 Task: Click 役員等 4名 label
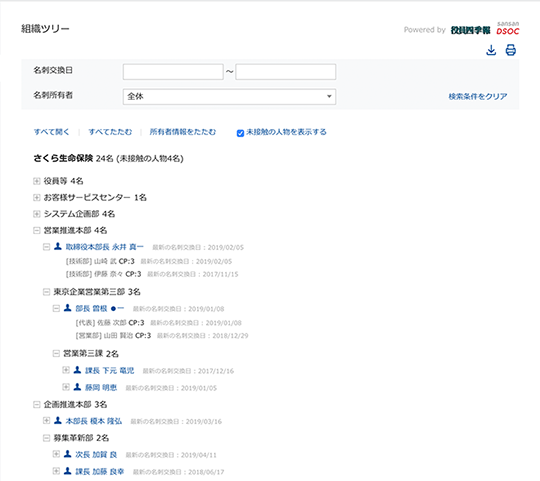tap(63, 181)
